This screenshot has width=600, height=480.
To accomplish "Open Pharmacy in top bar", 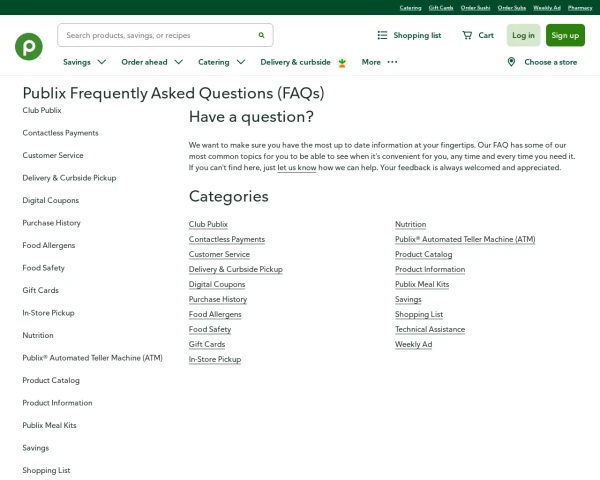I will 580,7.
